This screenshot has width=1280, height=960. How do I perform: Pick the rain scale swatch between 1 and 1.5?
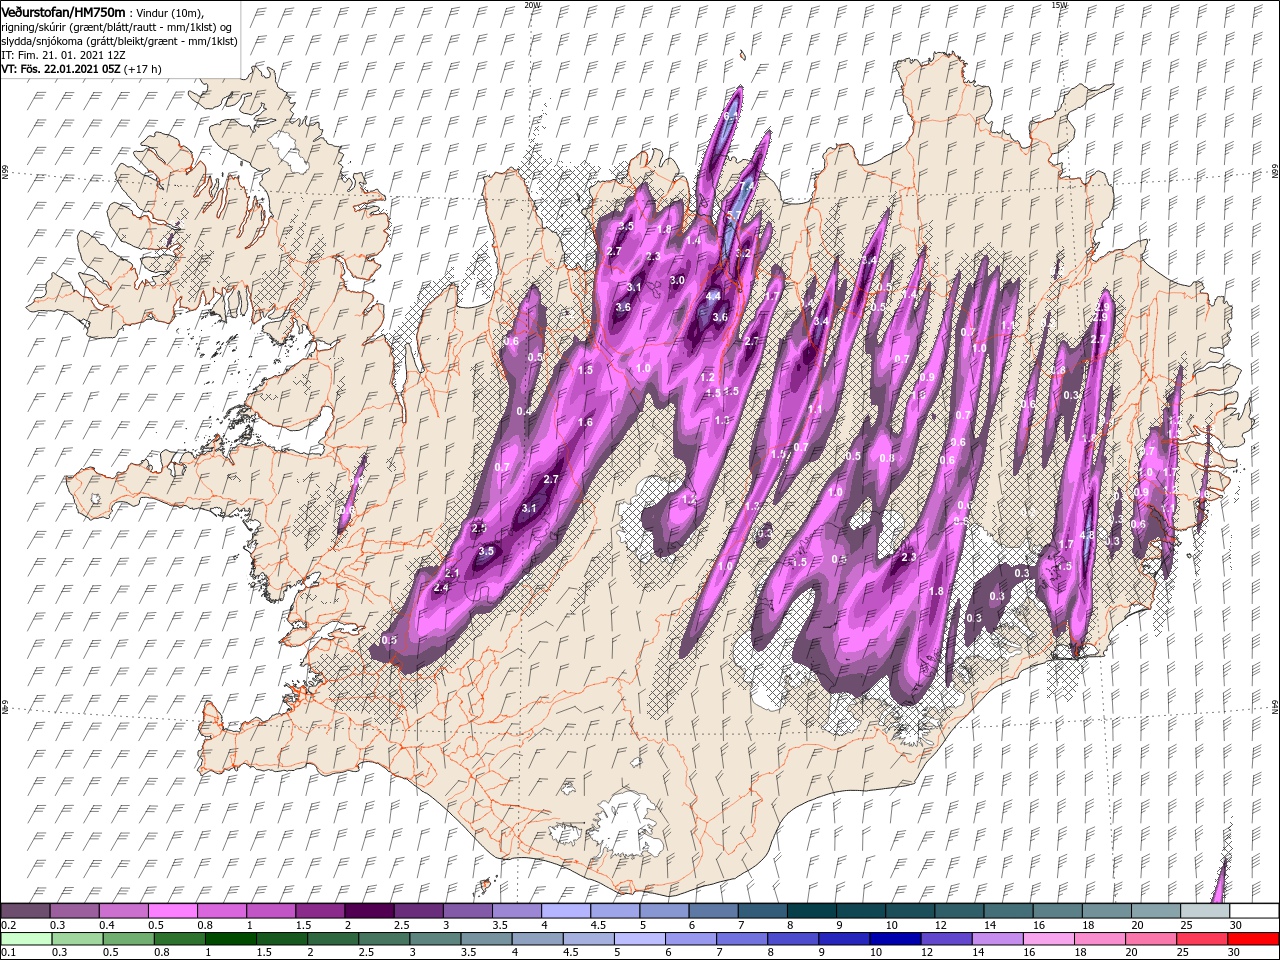pyautogui.click(x=230, y=939)
